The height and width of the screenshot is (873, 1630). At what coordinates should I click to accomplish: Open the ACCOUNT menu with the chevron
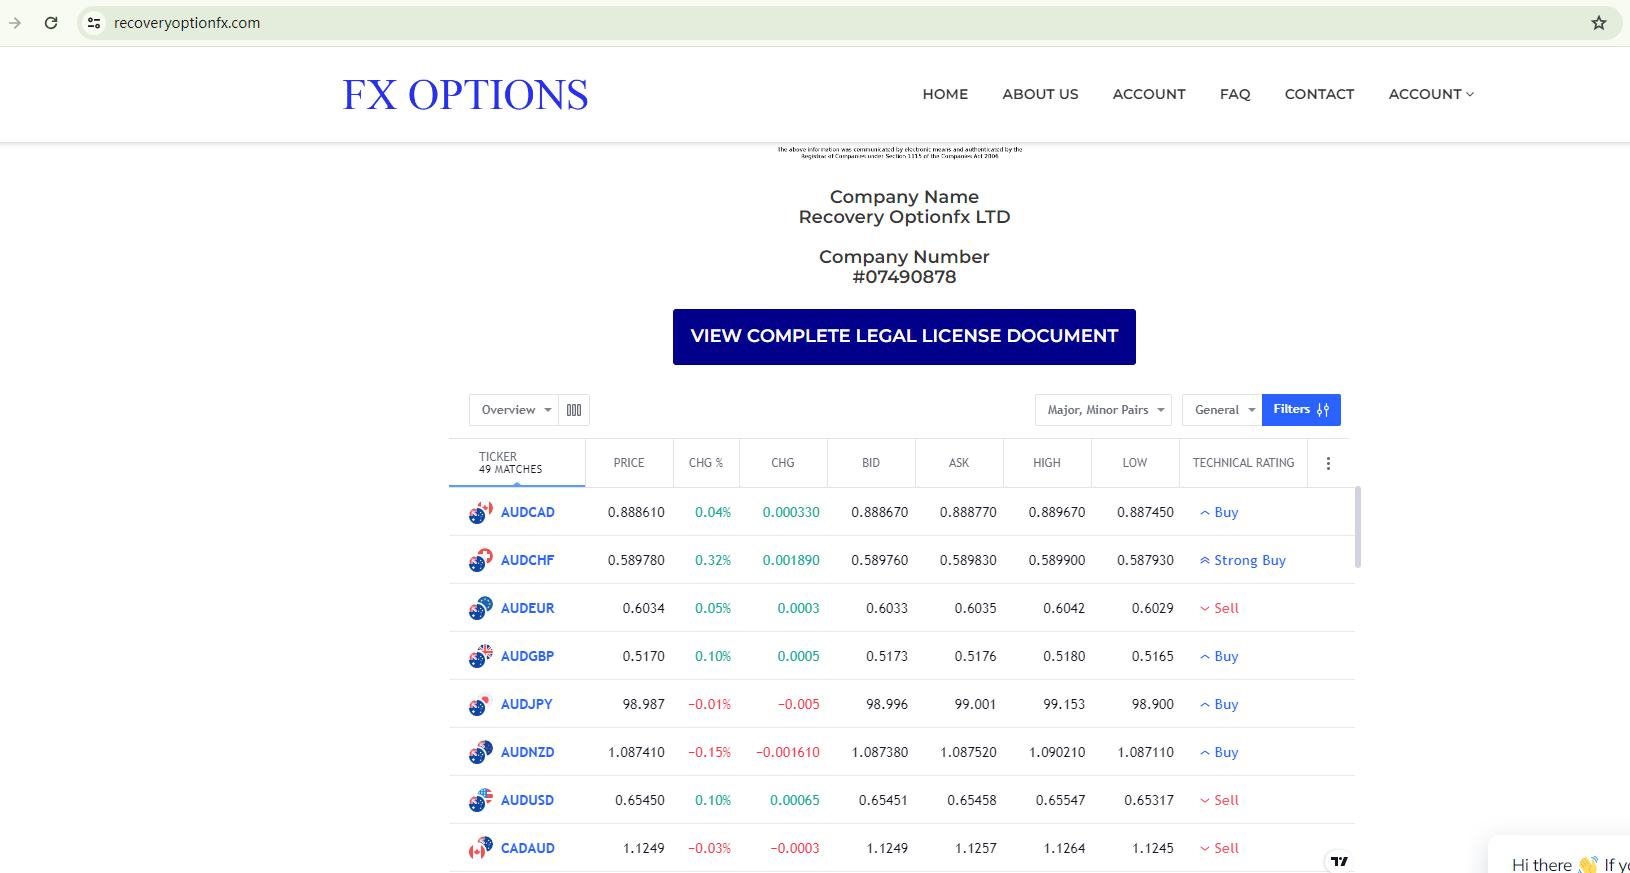(1431, 94)
